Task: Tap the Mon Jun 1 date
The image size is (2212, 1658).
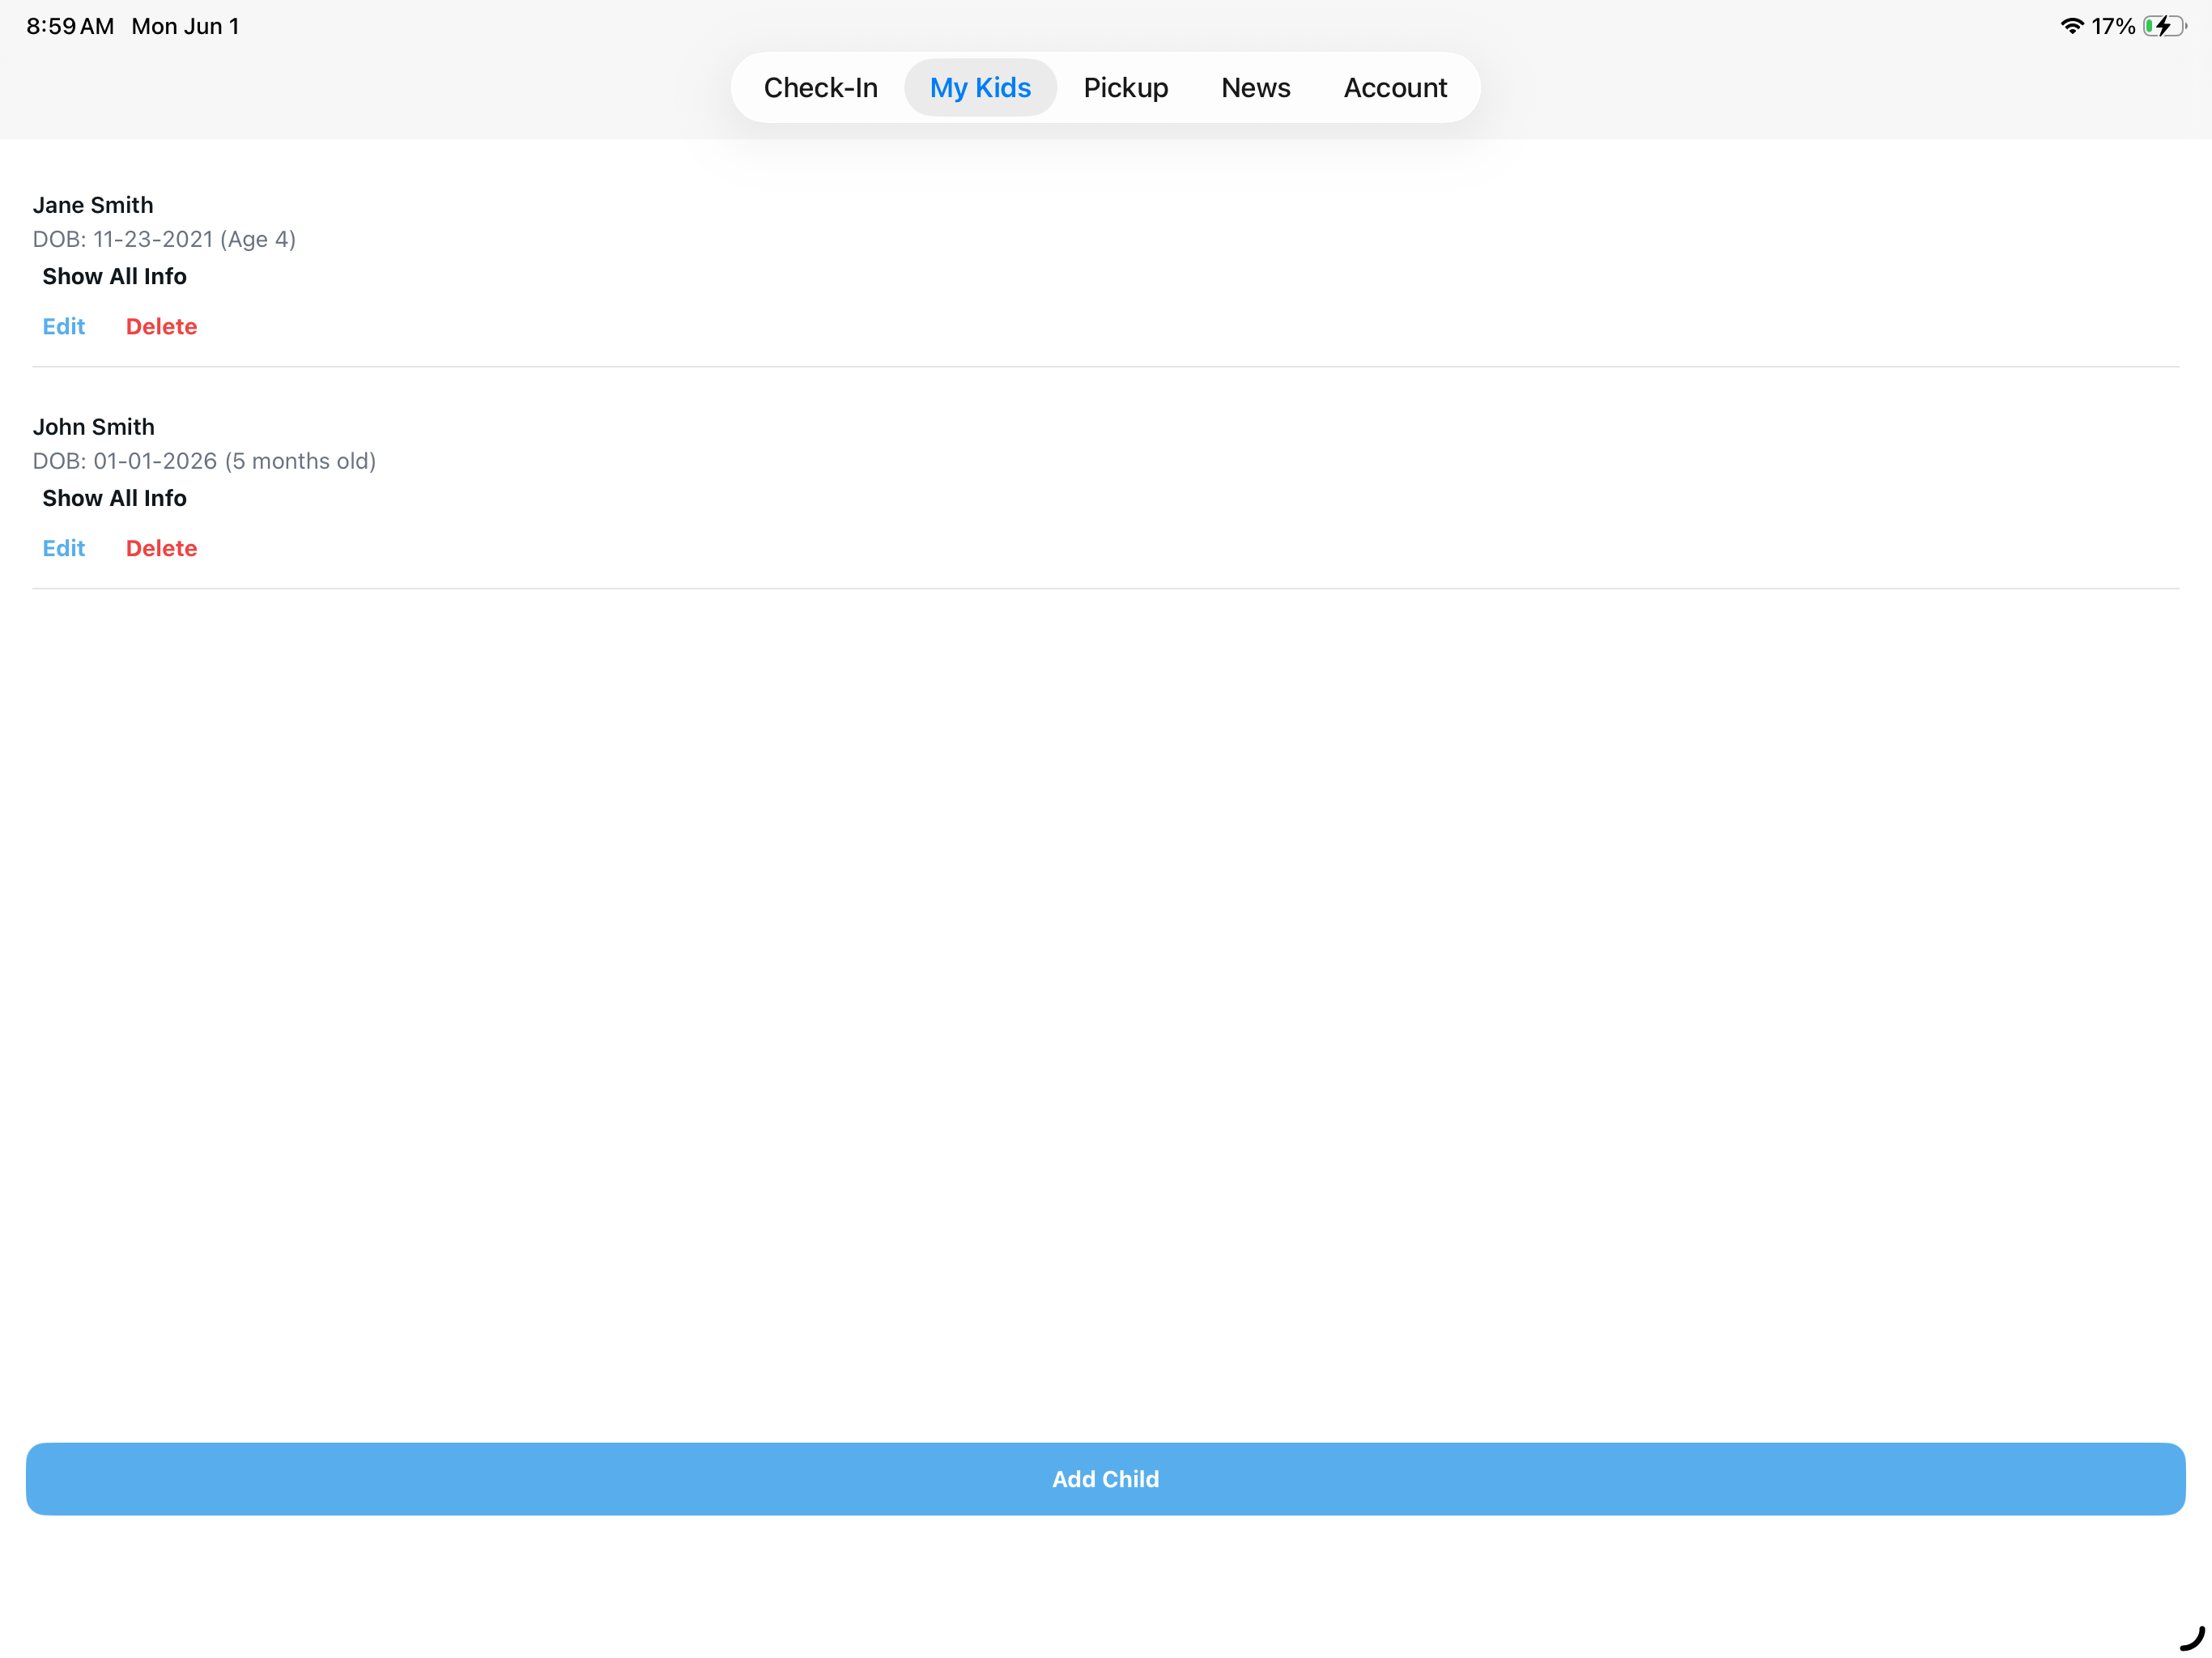Action: coord(185,26)
